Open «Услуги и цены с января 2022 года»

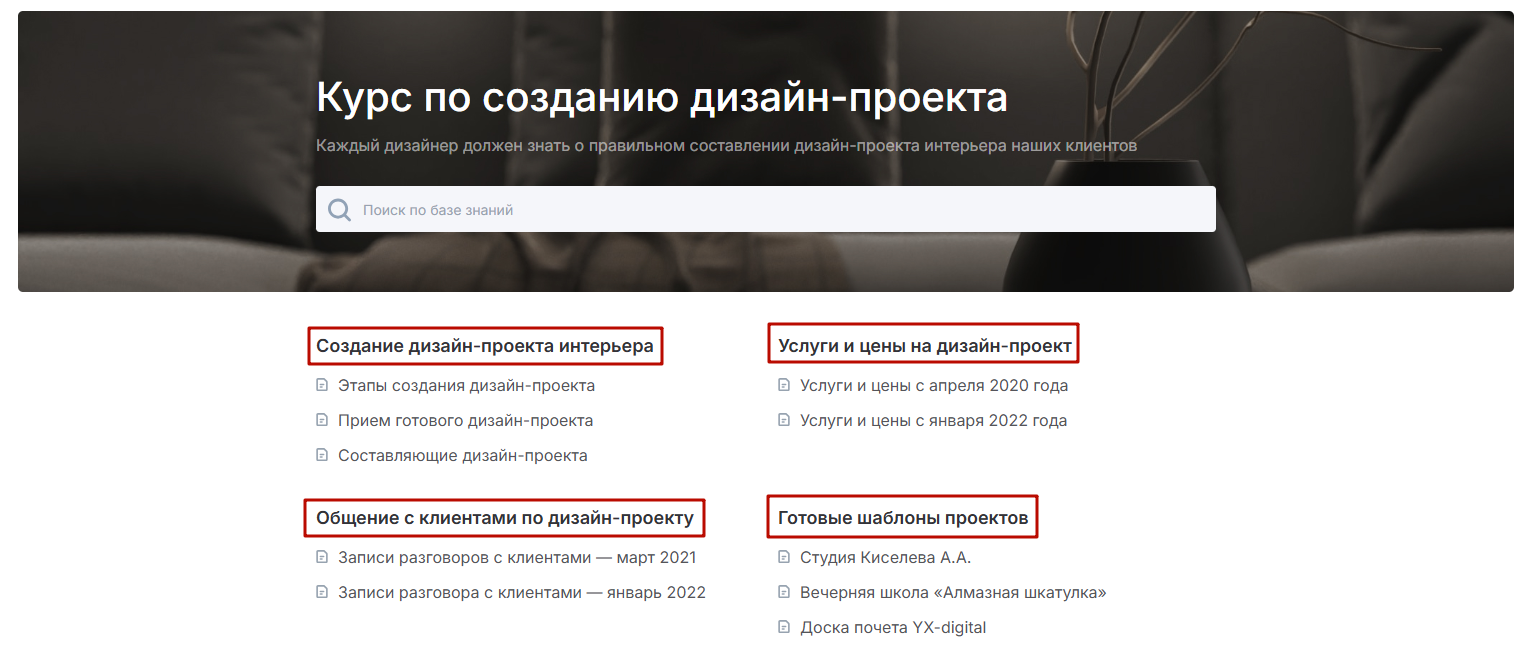(x=933, y=420)
